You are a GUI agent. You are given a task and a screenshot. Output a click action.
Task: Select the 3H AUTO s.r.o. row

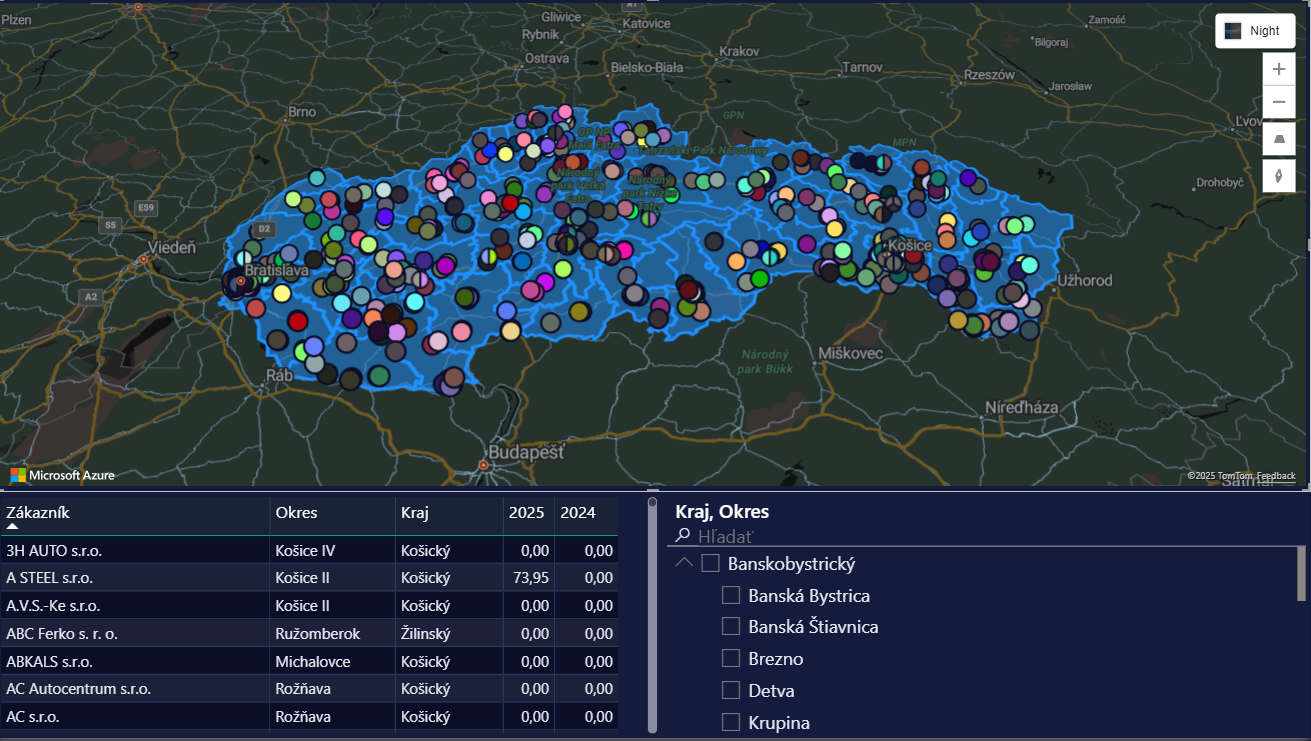click(x=309, y=550)
